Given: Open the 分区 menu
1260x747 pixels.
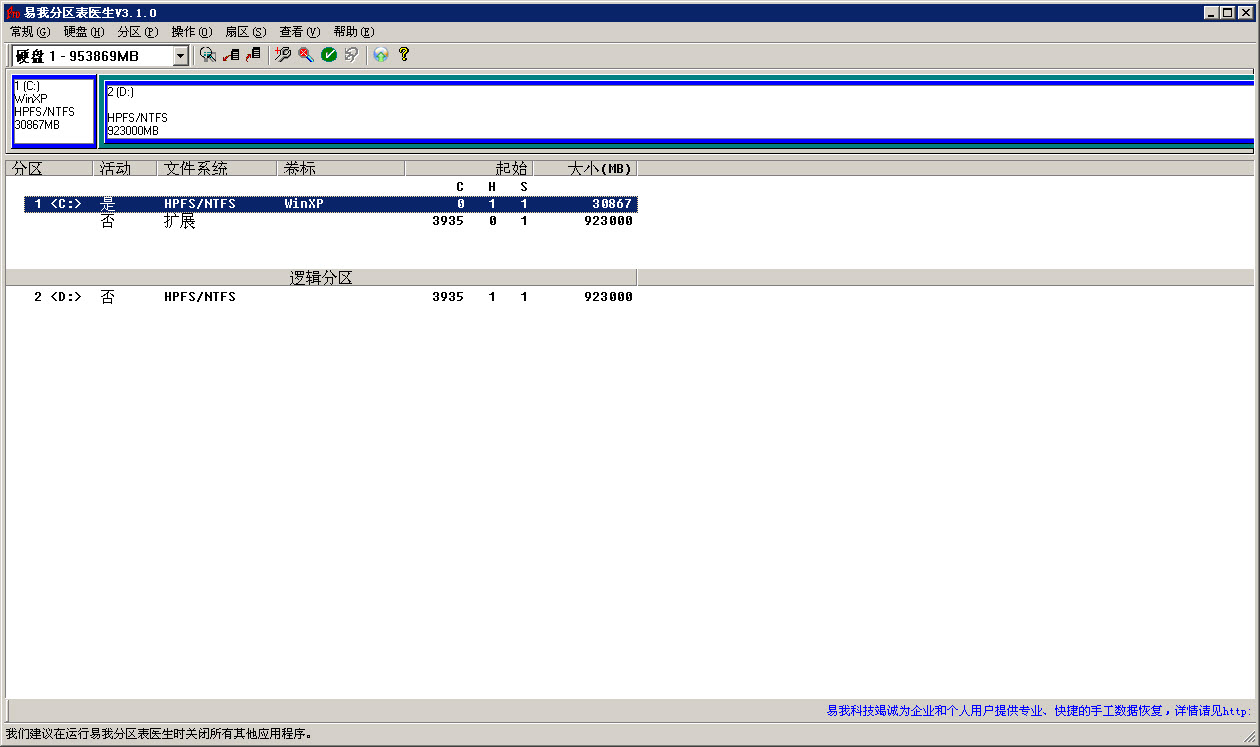Looking at the screenshot, I should click(x=137, y=32).
